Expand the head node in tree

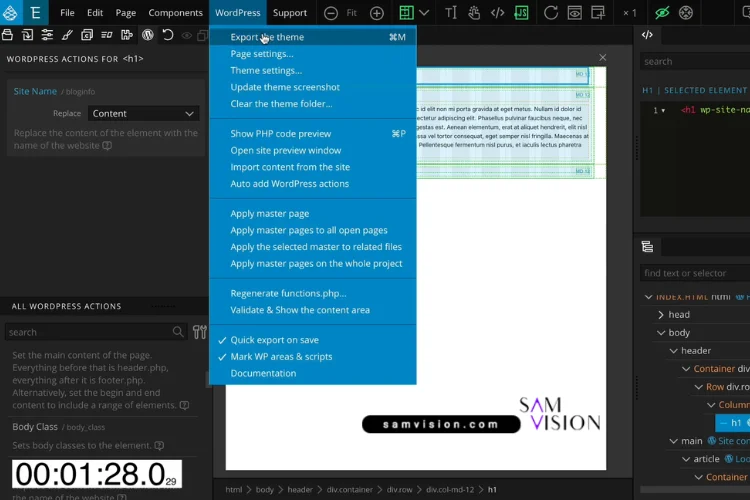pyautogui.click(x=661, y=314)
